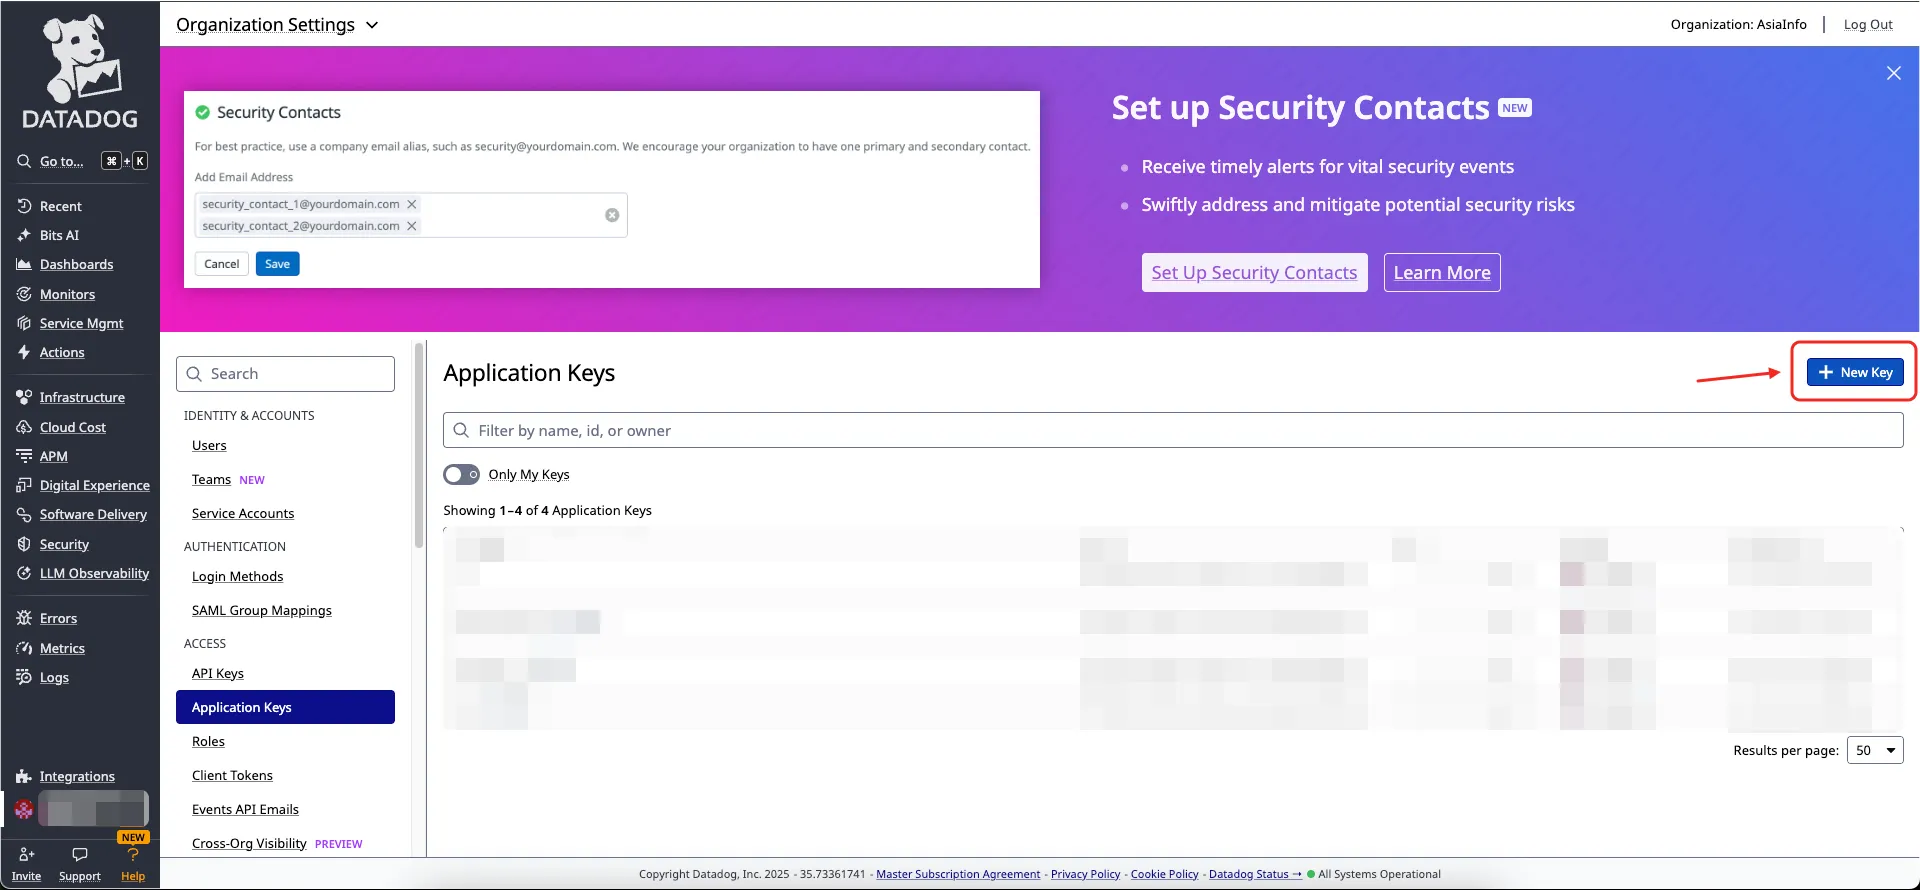Viewport: 1920px width, 890px height.
Task: Open the Integrations puzzle icon
Action: coord(24,776)
